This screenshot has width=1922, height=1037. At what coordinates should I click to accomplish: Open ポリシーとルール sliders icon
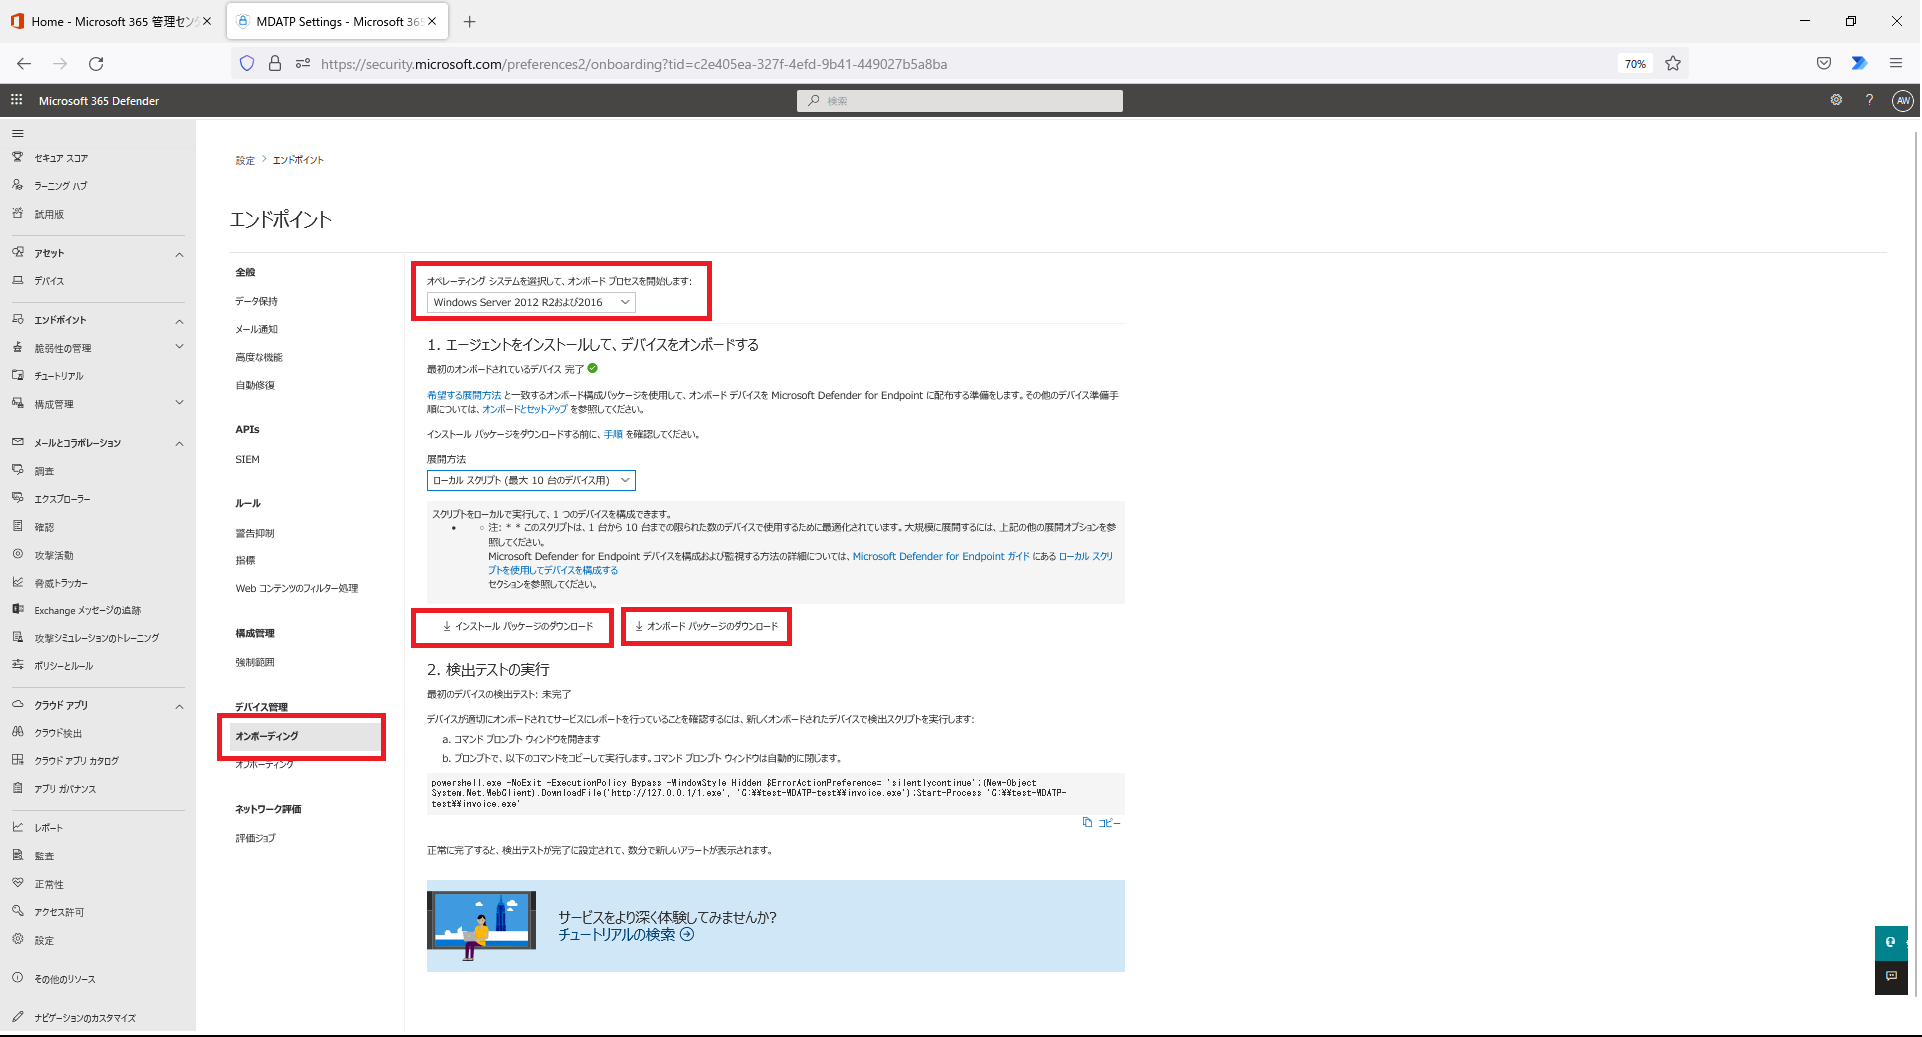[17, 665]
